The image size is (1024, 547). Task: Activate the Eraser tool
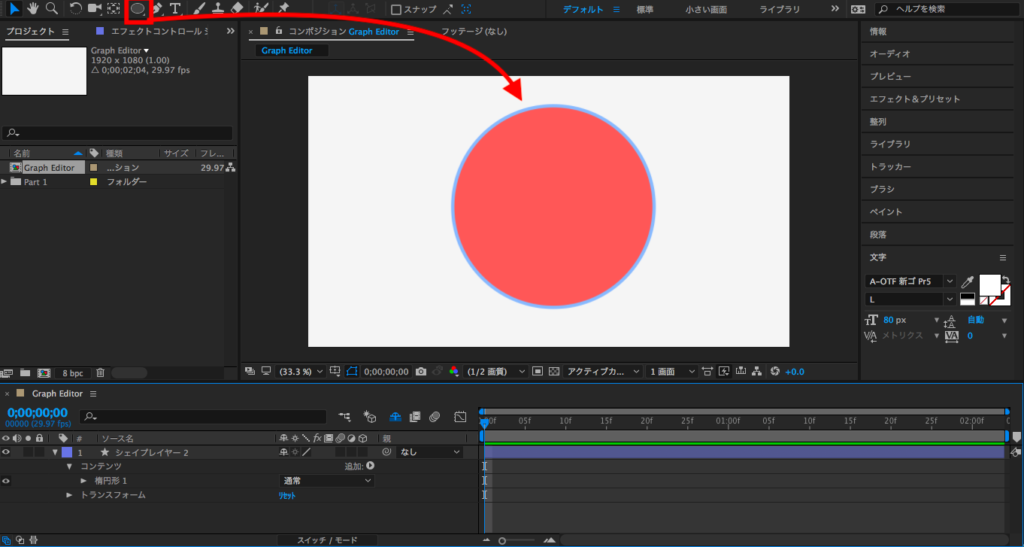(x=237, y=9)
